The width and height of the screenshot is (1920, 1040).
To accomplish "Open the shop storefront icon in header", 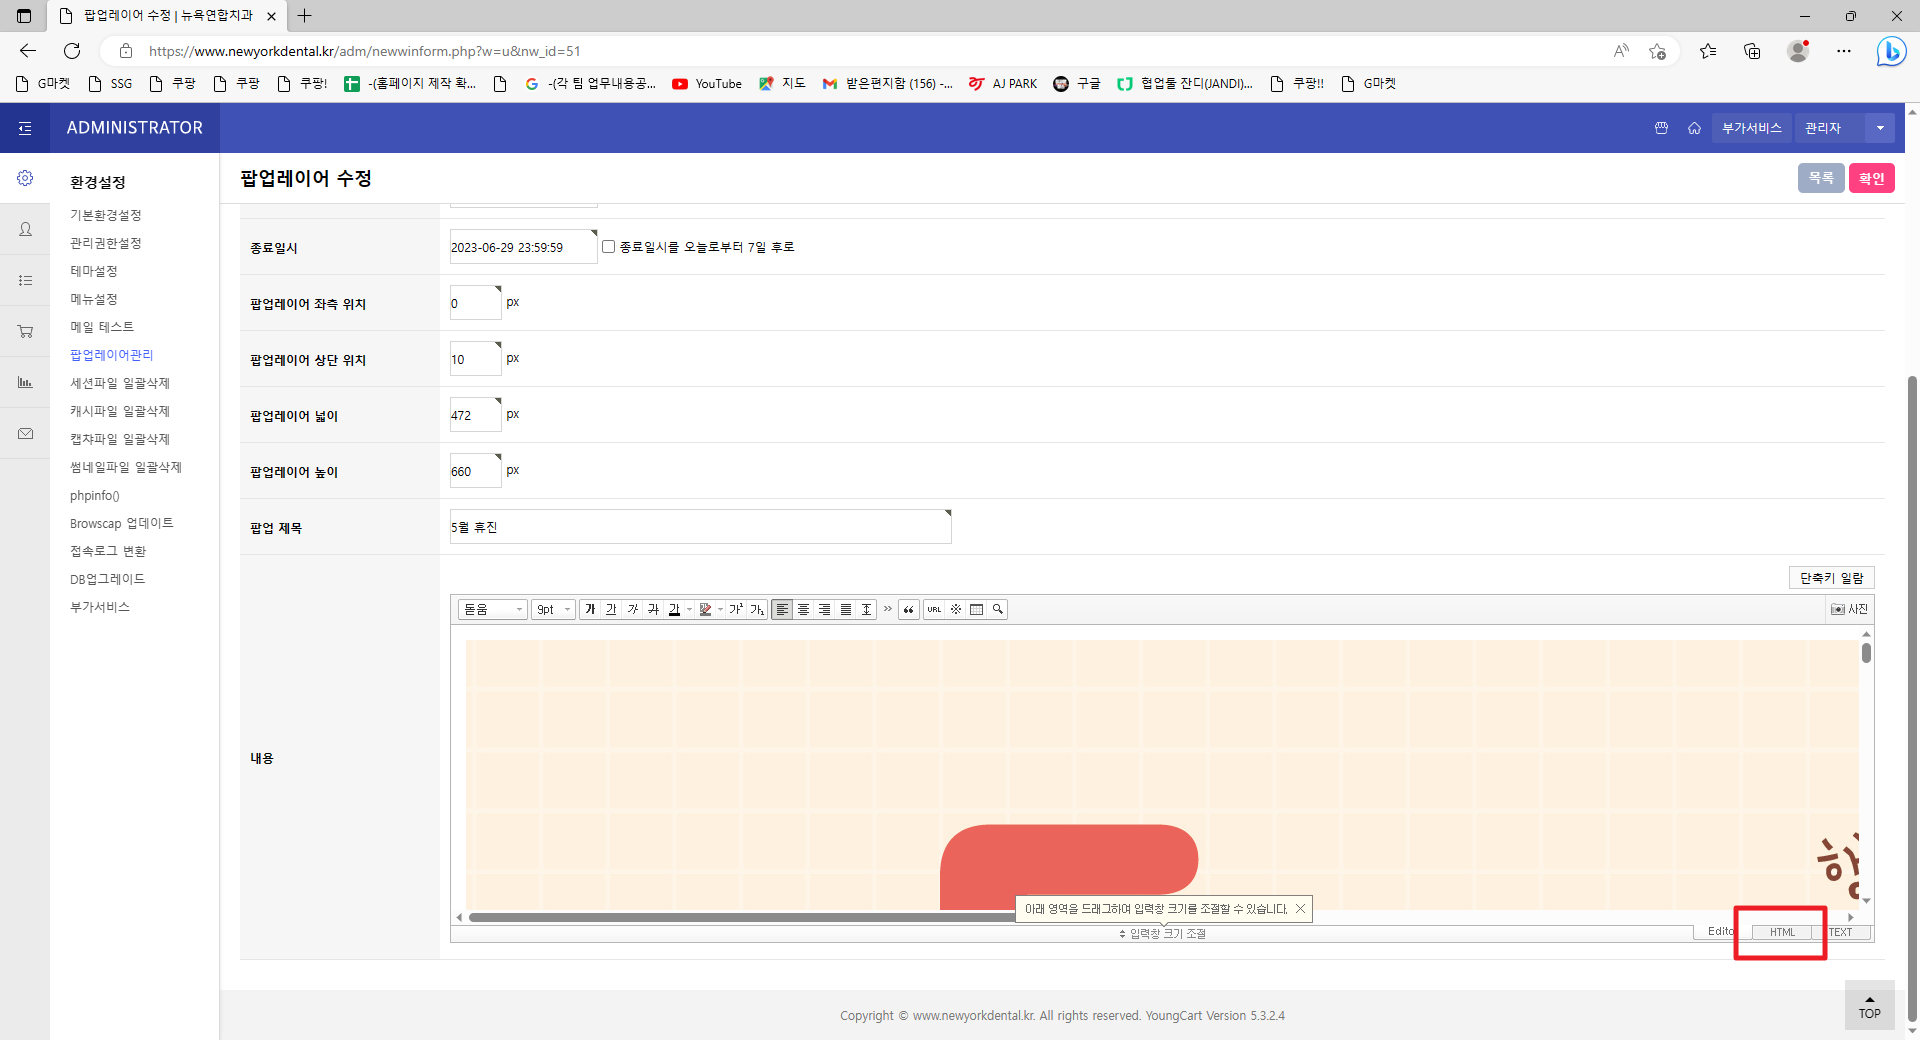I will pos(1661,128).
